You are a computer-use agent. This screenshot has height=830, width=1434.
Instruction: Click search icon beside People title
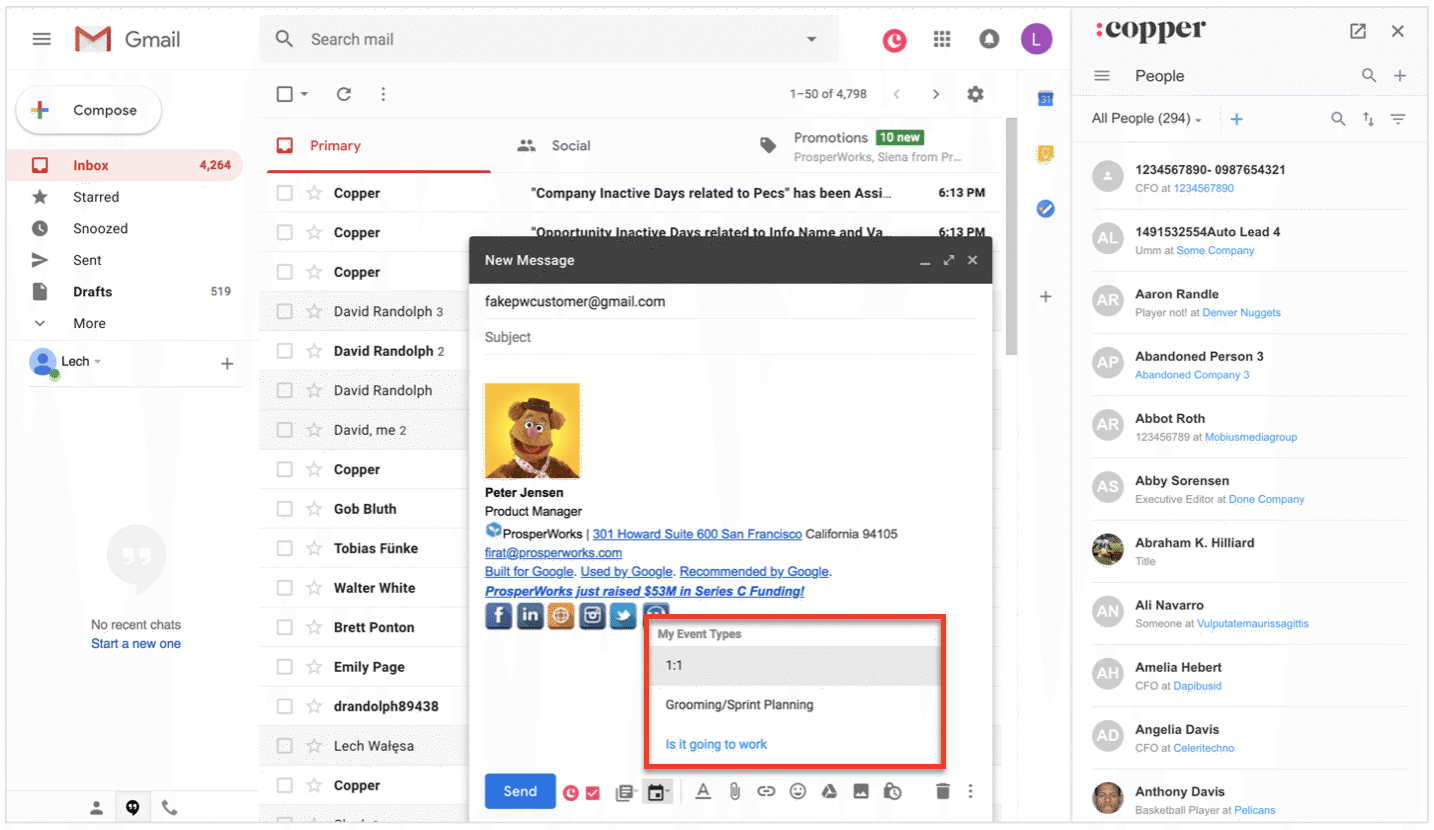click(1369, 76)
